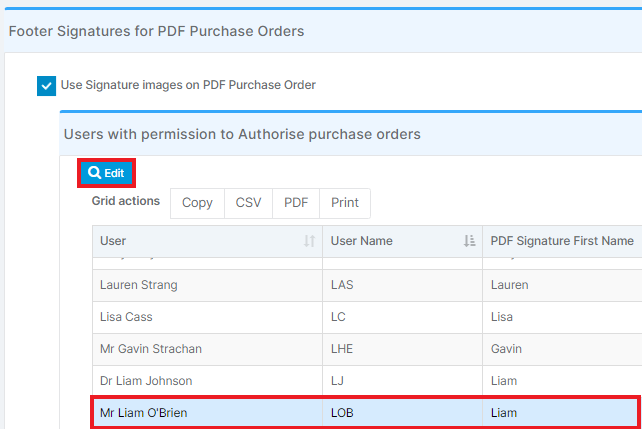The height and width of the screenshot is (429, 642).
Task: Export the grid as PDF
Action: pyautogui.click(x=296, y=203)
